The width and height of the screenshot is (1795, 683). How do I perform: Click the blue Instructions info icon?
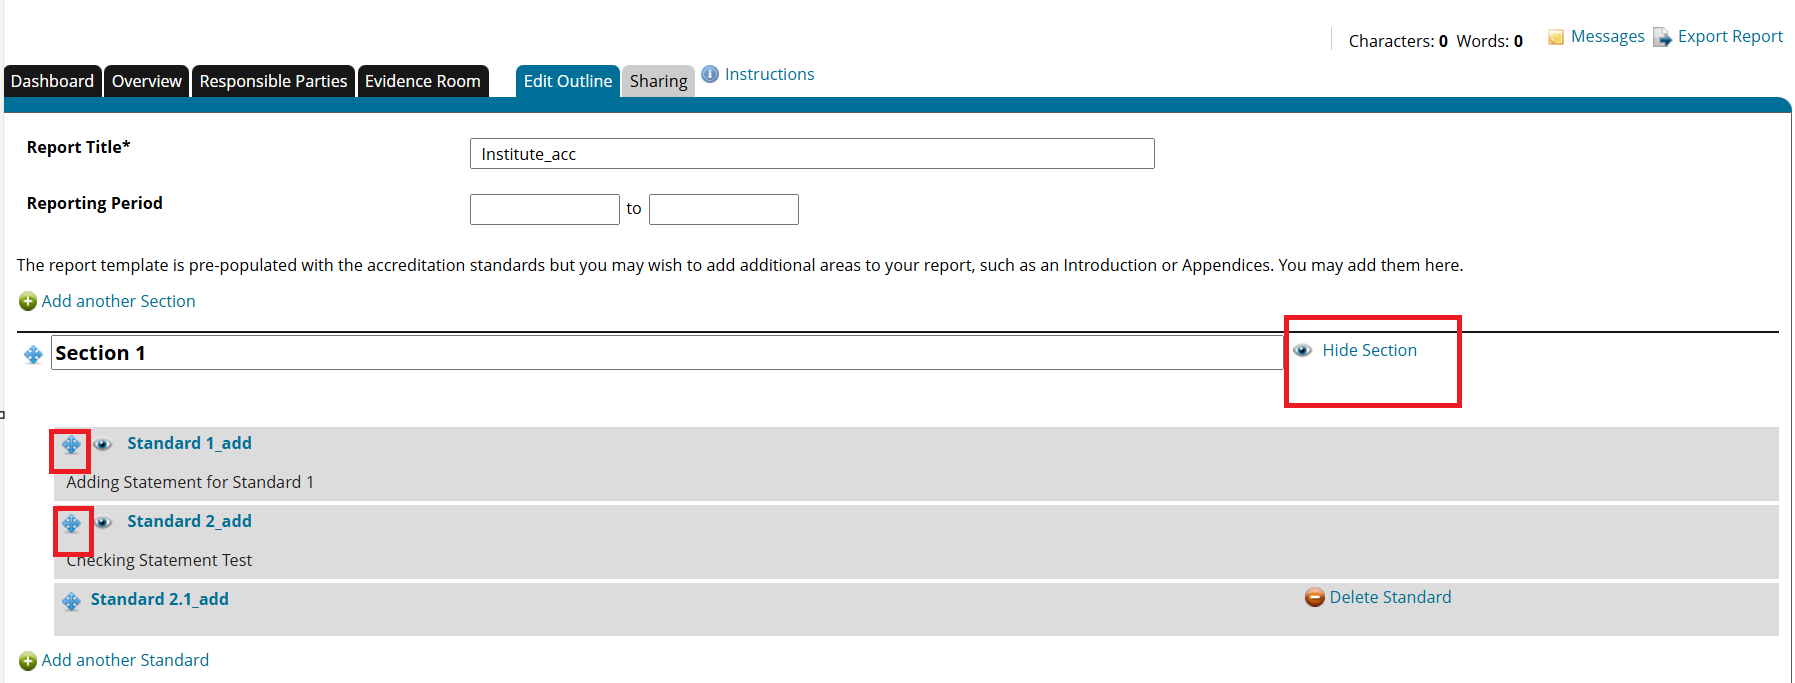click(x=710, y=74)
